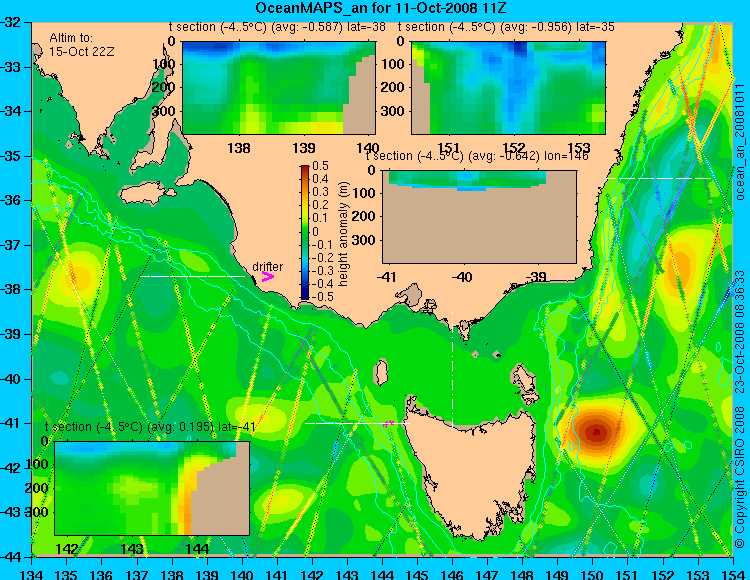Screen dimensions: 750x580
Task: Click the dark red eddy center east of Tasmania
Action: tap(596, 432)
